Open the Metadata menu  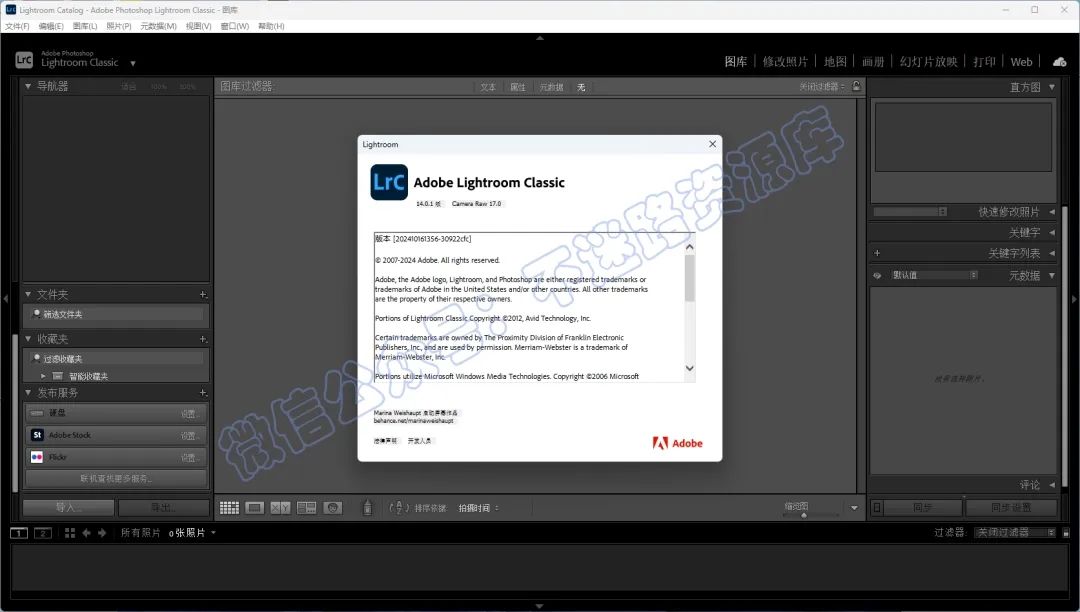[158, 26]
